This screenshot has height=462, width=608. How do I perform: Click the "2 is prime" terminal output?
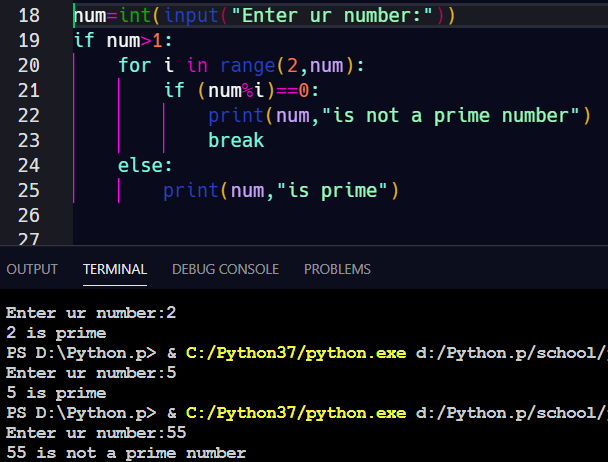click(56, 332)
